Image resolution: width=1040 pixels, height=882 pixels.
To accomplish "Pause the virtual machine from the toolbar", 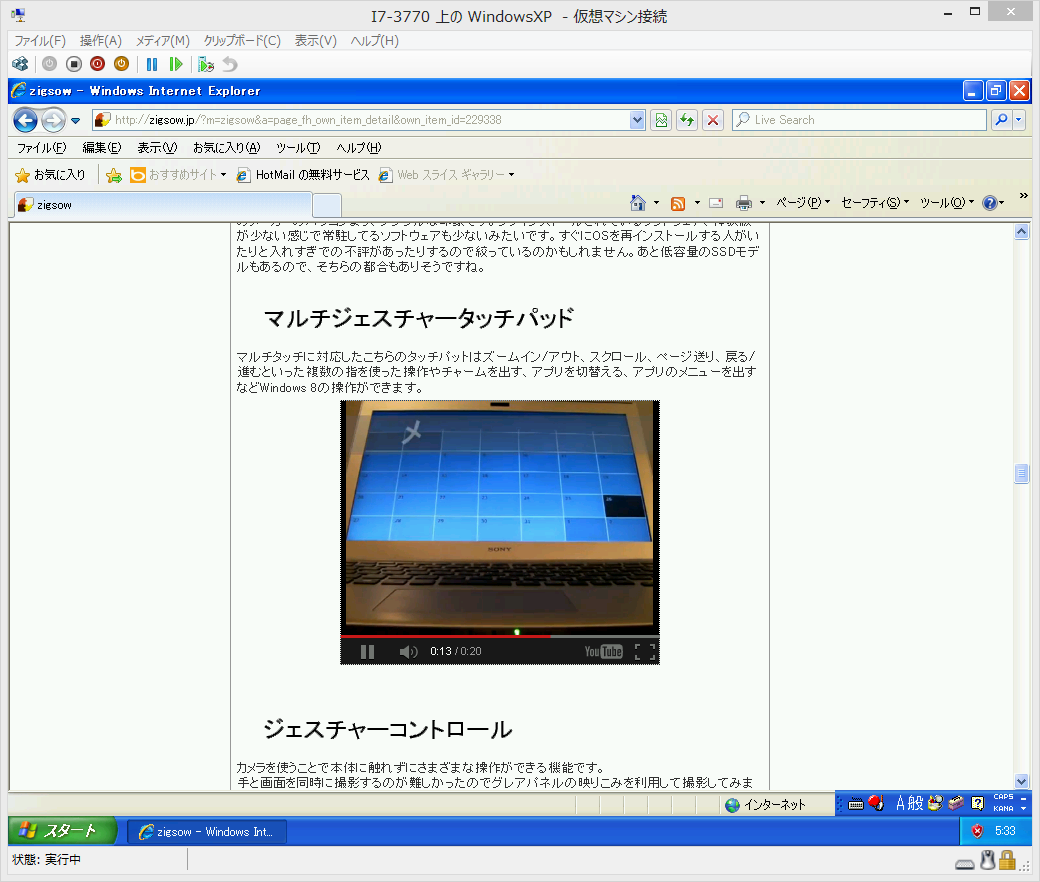I will click(152, 64).
